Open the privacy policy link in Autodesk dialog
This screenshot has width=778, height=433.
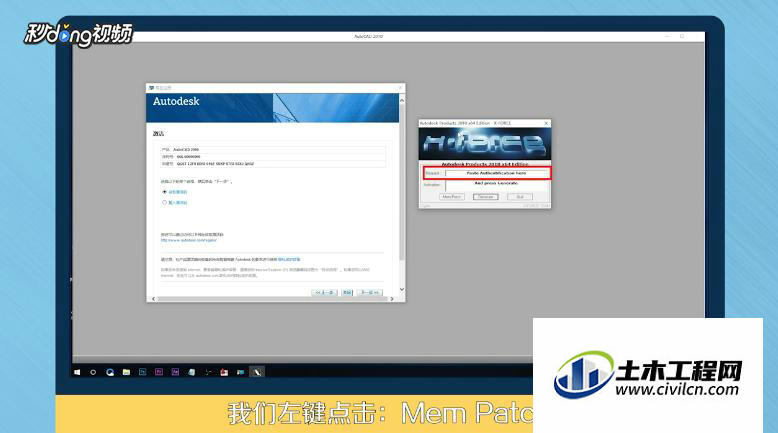289,259
